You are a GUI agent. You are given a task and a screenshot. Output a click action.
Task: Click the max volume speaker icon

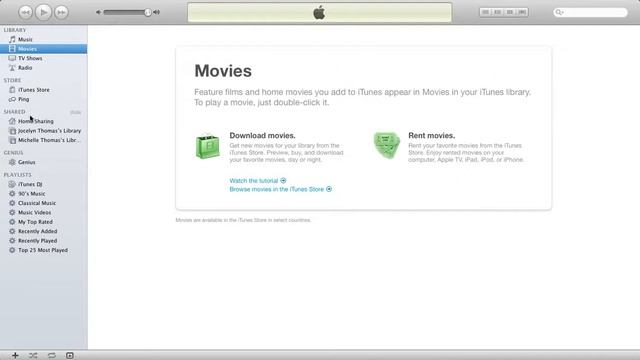pyautogui.click(x=156, y=12)
